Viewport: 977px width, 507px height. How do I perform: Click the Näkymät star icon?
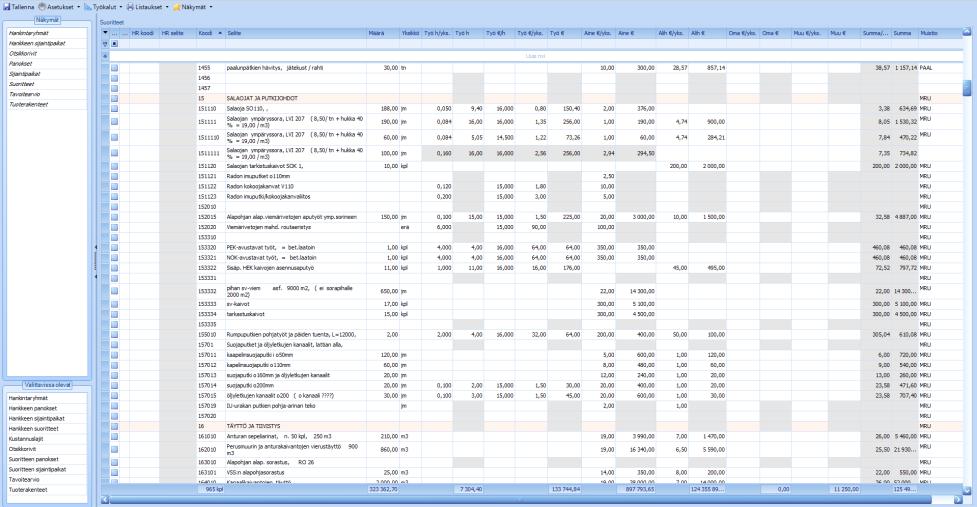click(x=176, y=7)
